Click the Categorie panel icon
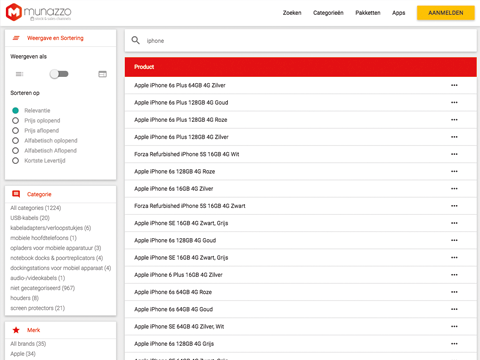This screenshot has height=360, width=480. (16, 194)
